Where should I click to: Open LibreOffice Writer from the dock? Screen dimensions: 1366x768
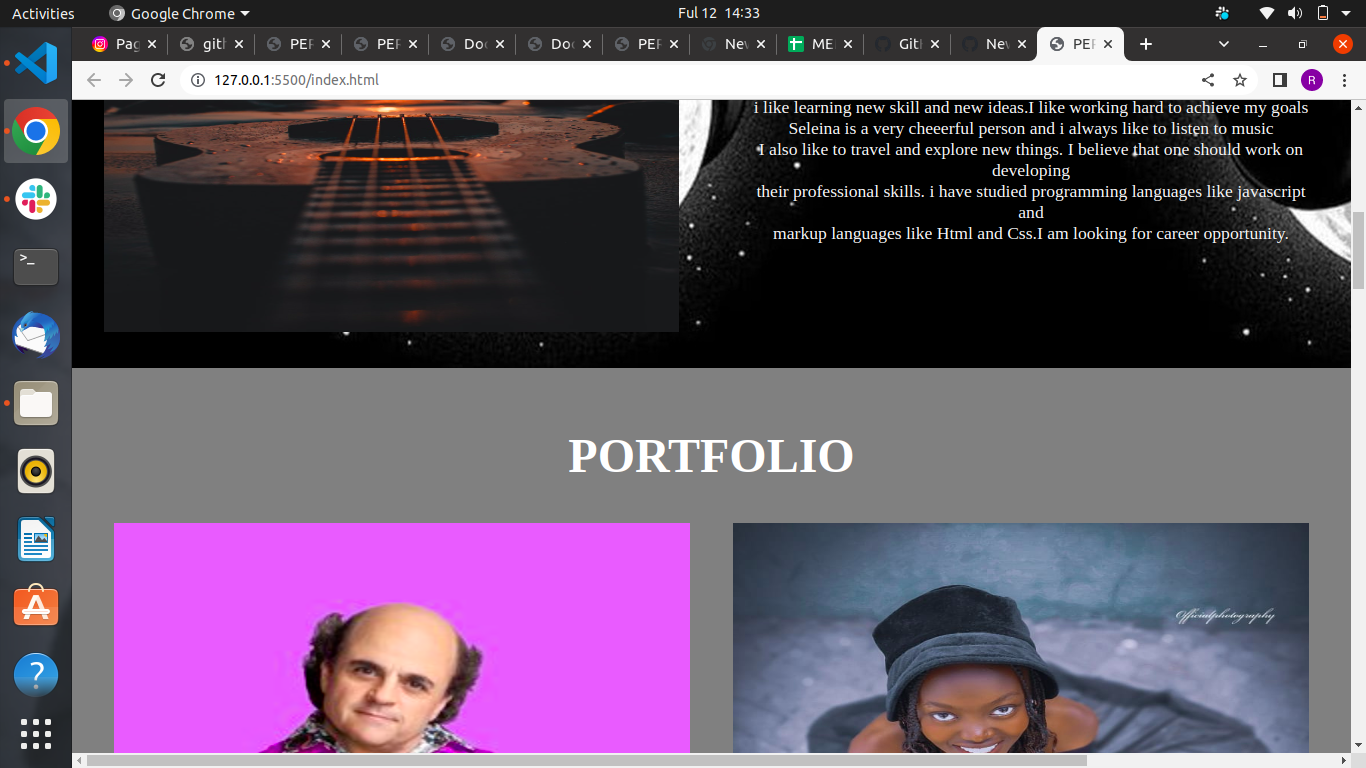click(x=36, y=539)
